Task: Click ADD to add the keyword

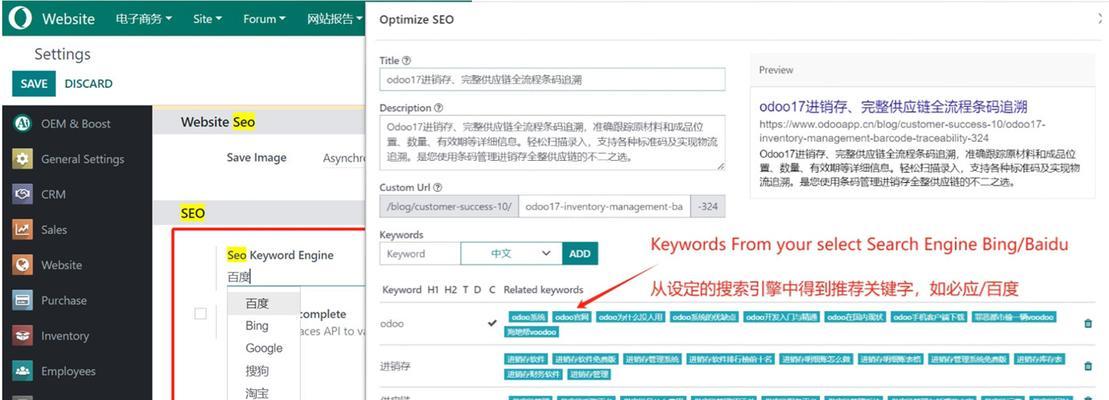Action: 580,254
